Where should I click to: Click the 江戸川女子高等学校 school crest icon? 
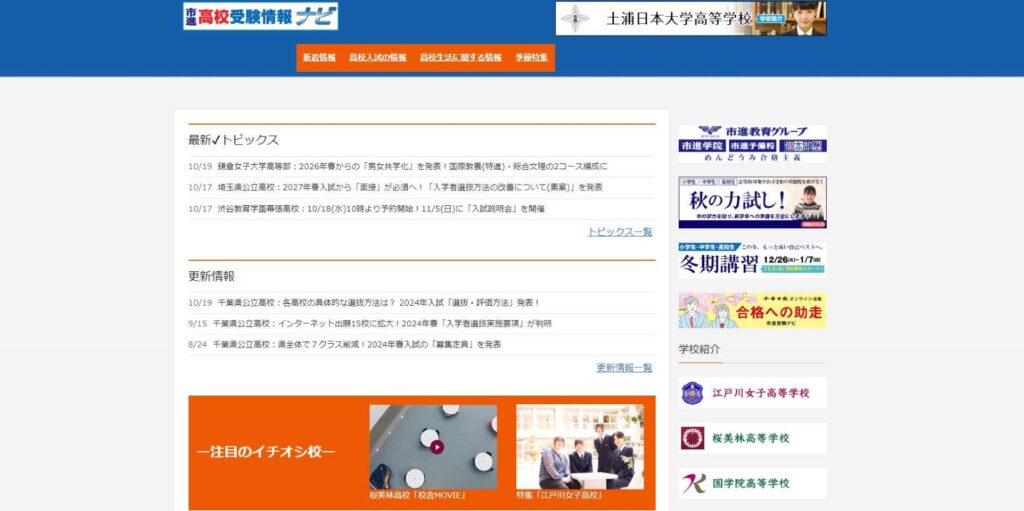(x=692, y=393)
